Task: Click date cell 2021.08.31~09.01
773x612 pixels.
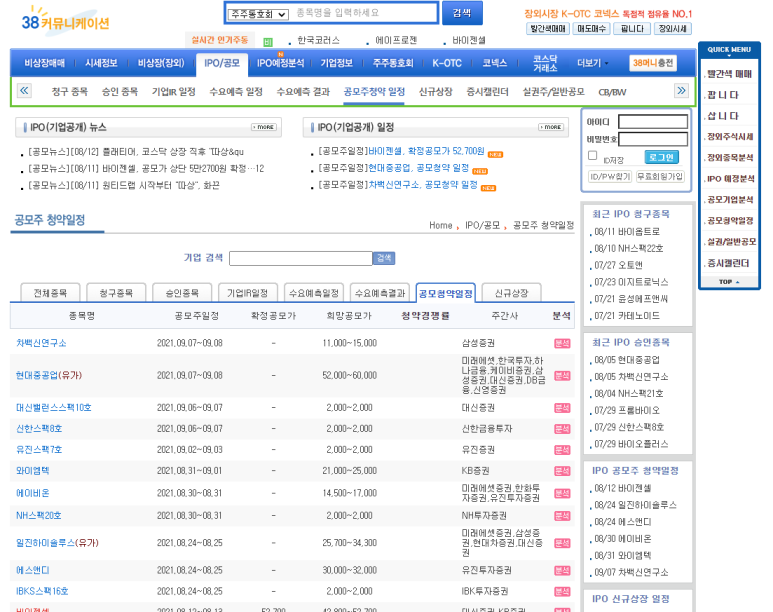Action: click(x=190, y=471)
